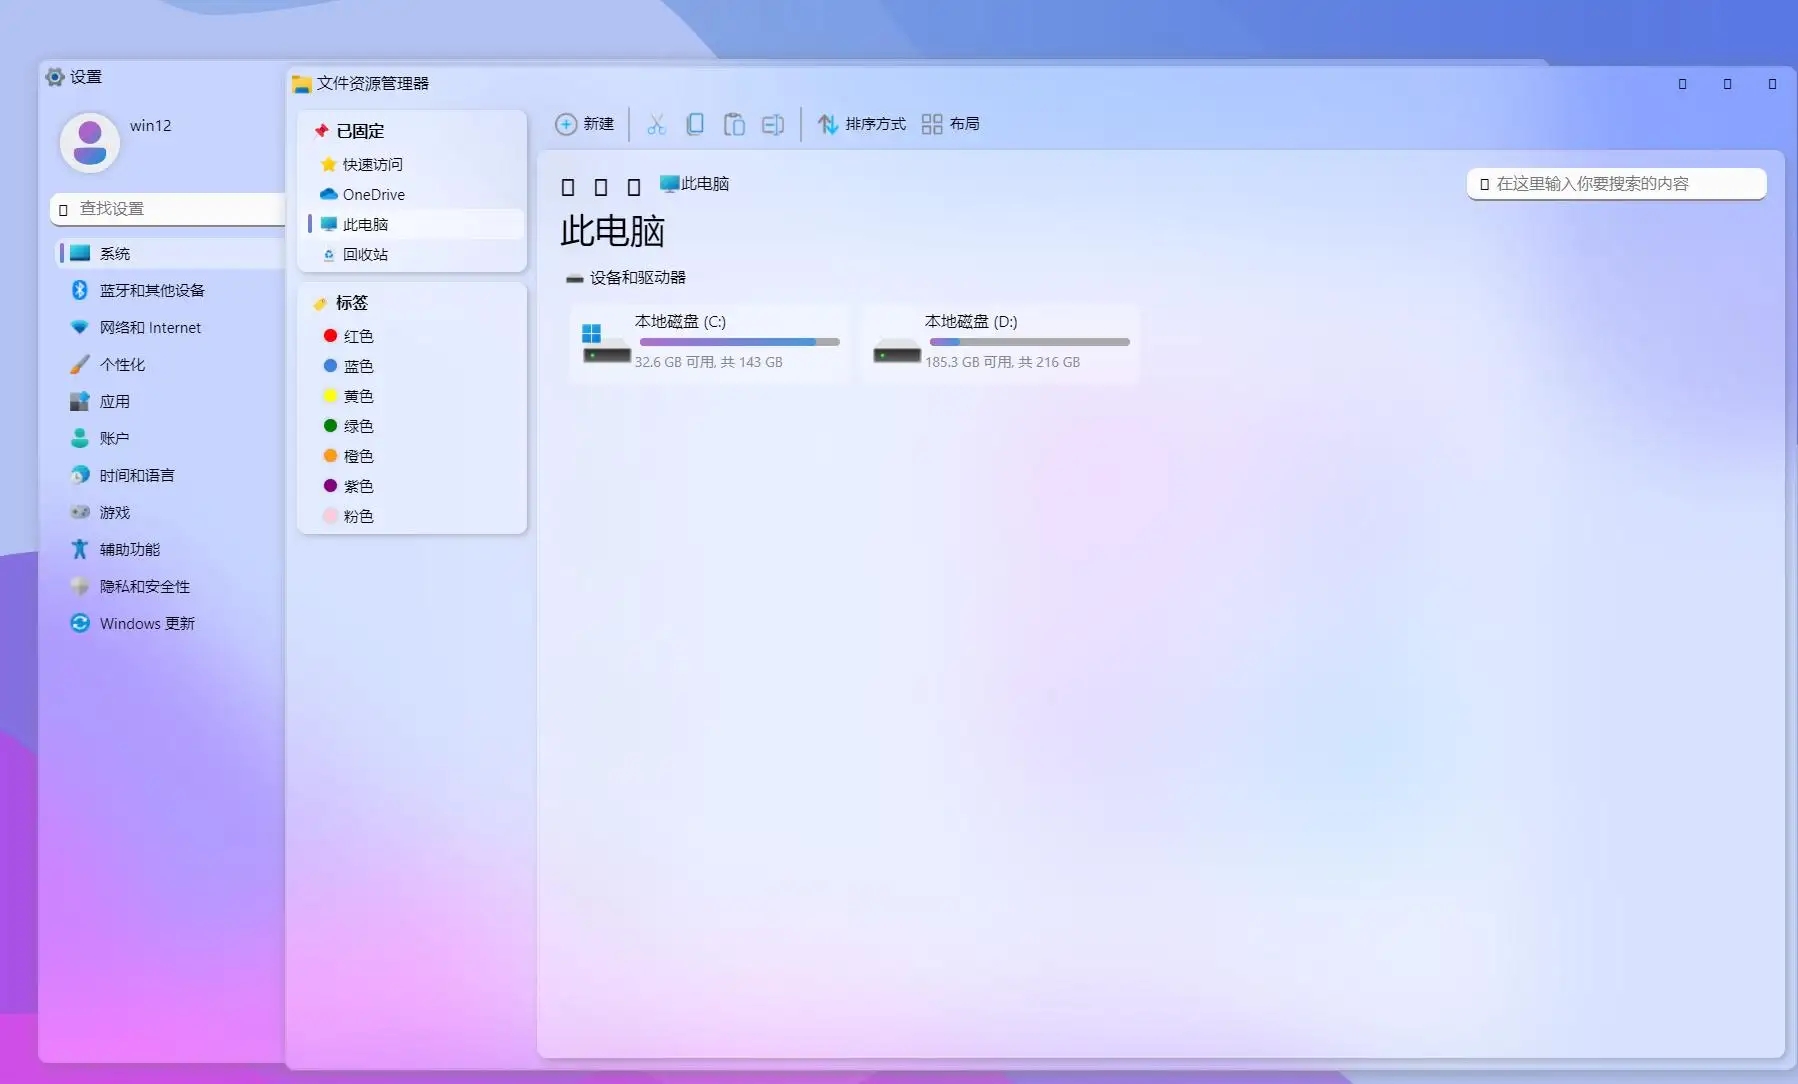
Task: Click the 此电脑 breadcrumb link
Action: pyautogui.click(x=704, y=184)
